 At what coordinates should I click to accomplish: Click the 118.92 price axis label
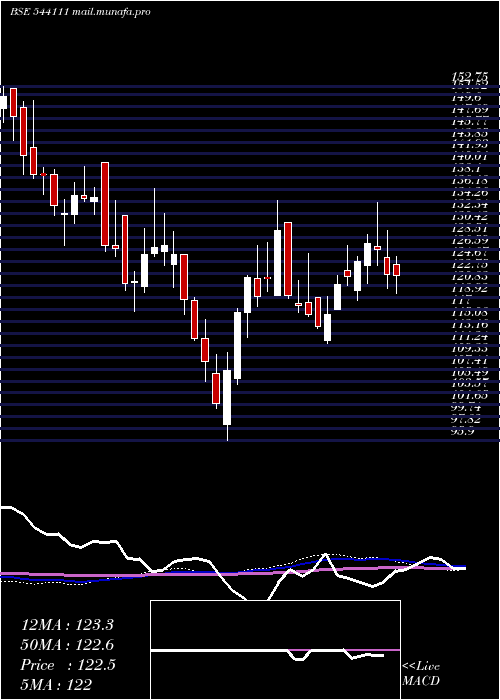pyautogui.click(x=470, y=289)
